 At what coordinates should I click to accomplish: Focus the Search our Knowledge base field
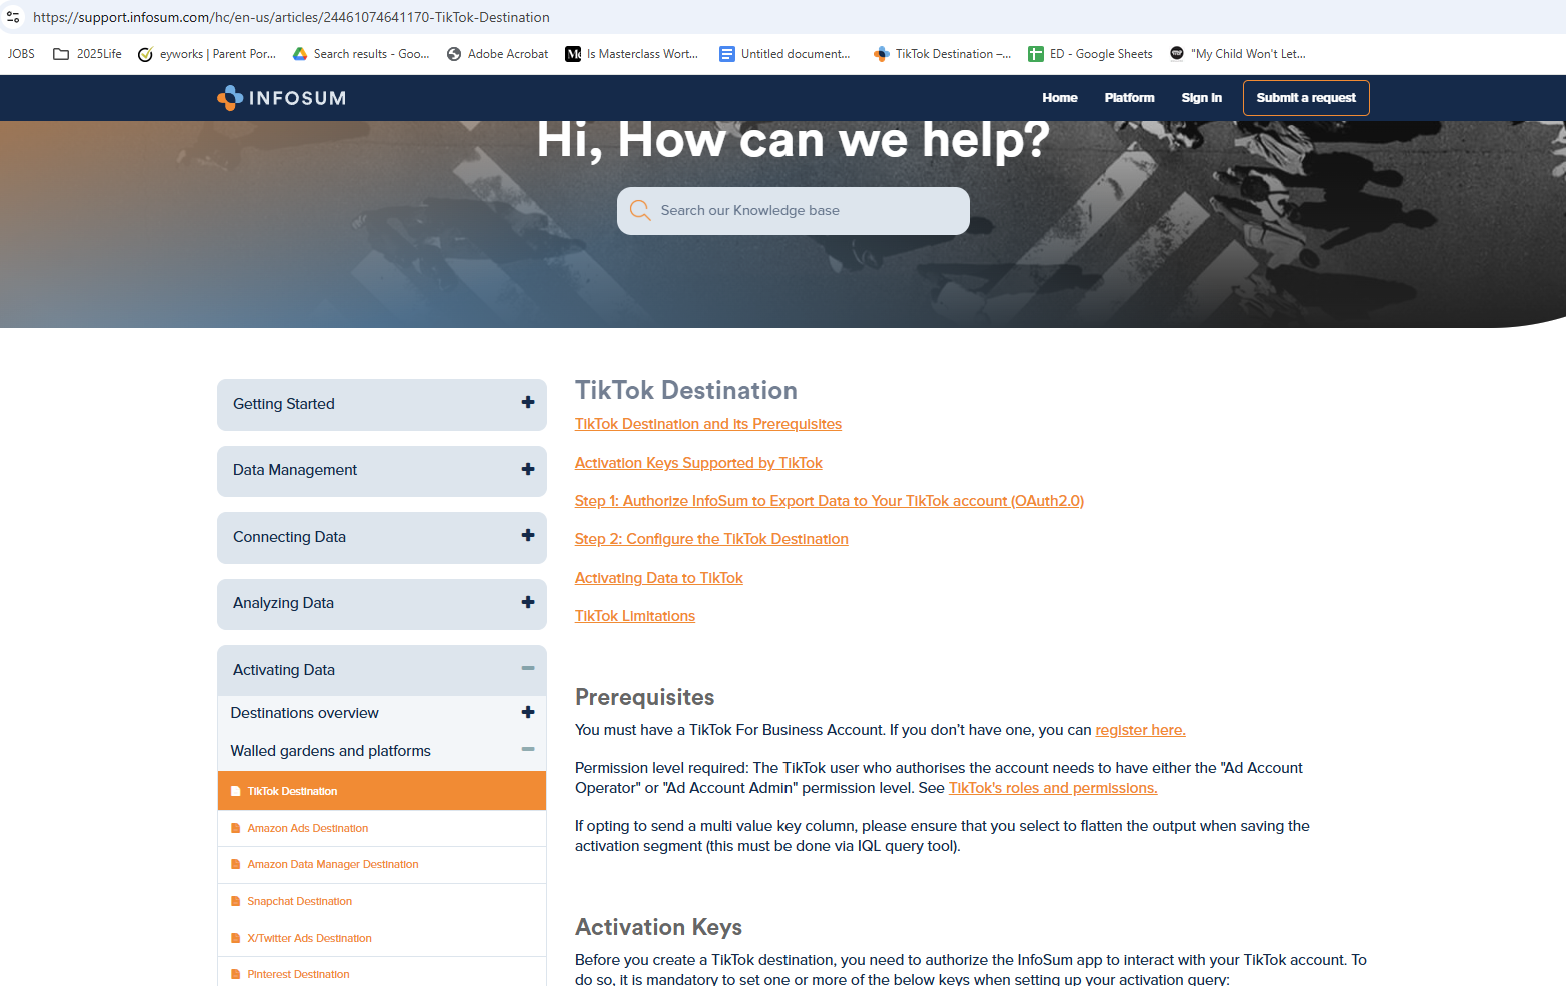[793, 211]
